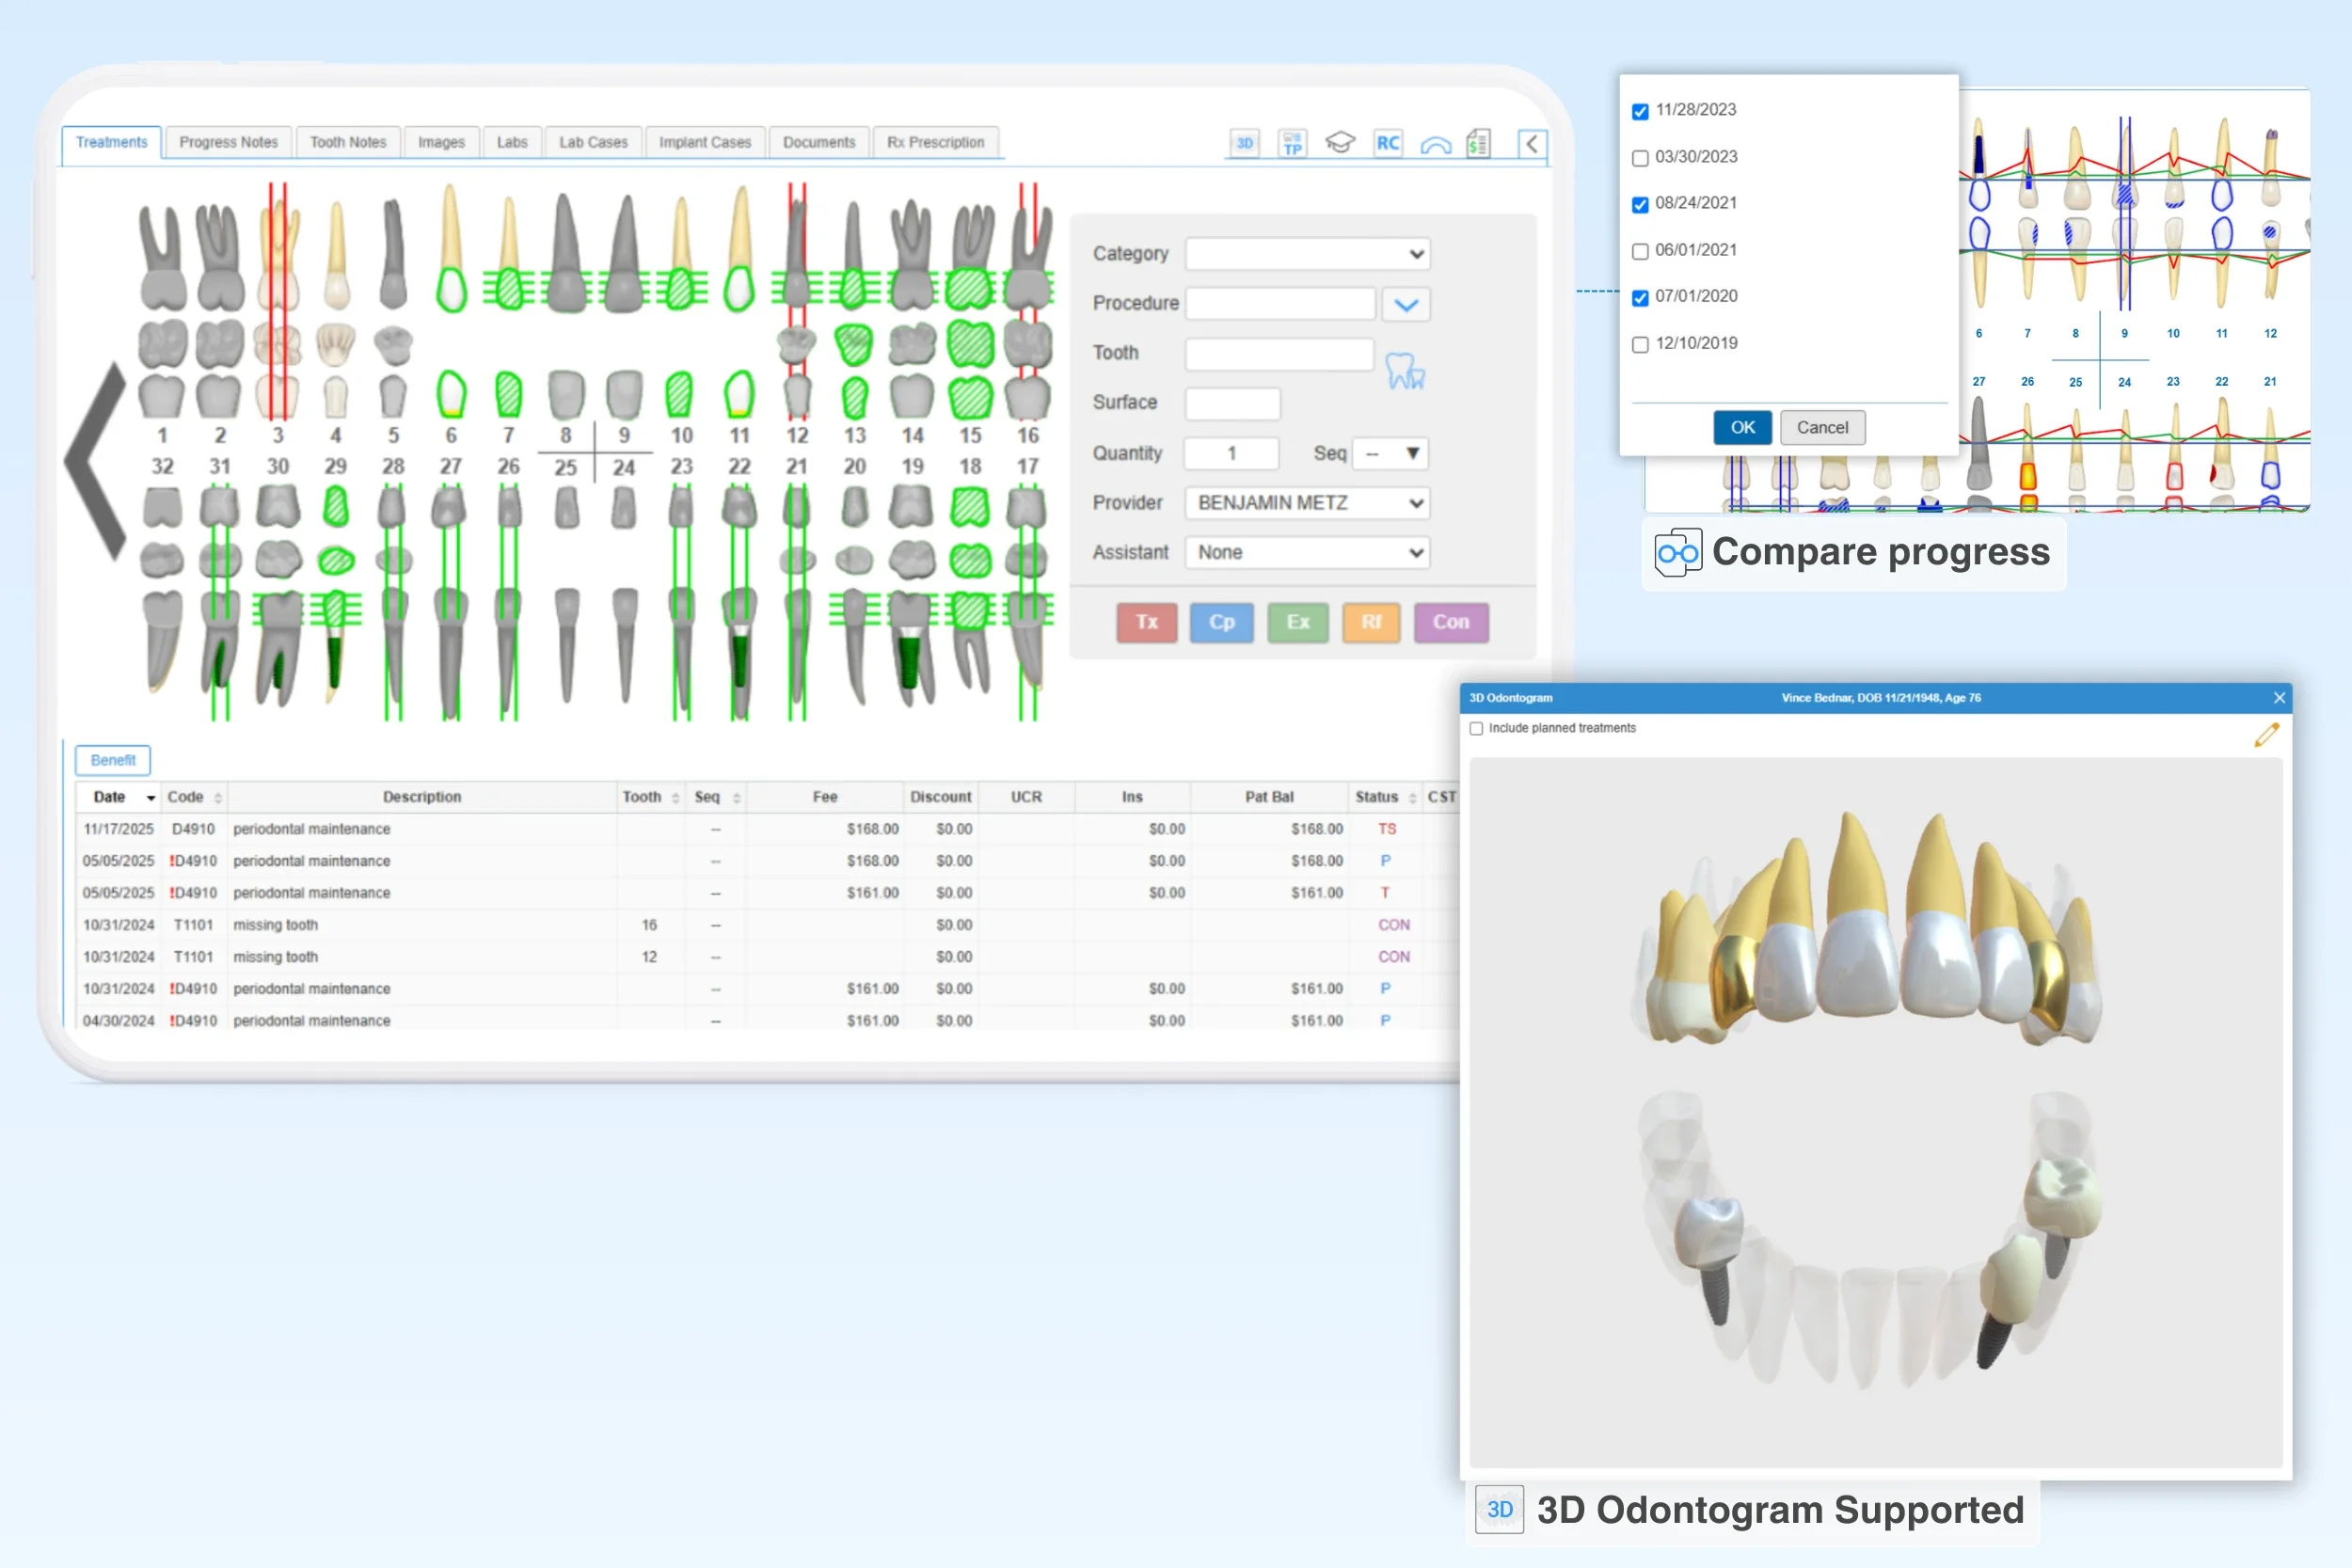
Task: Click the RC toolbar icon
Action: coord(1387,143)
